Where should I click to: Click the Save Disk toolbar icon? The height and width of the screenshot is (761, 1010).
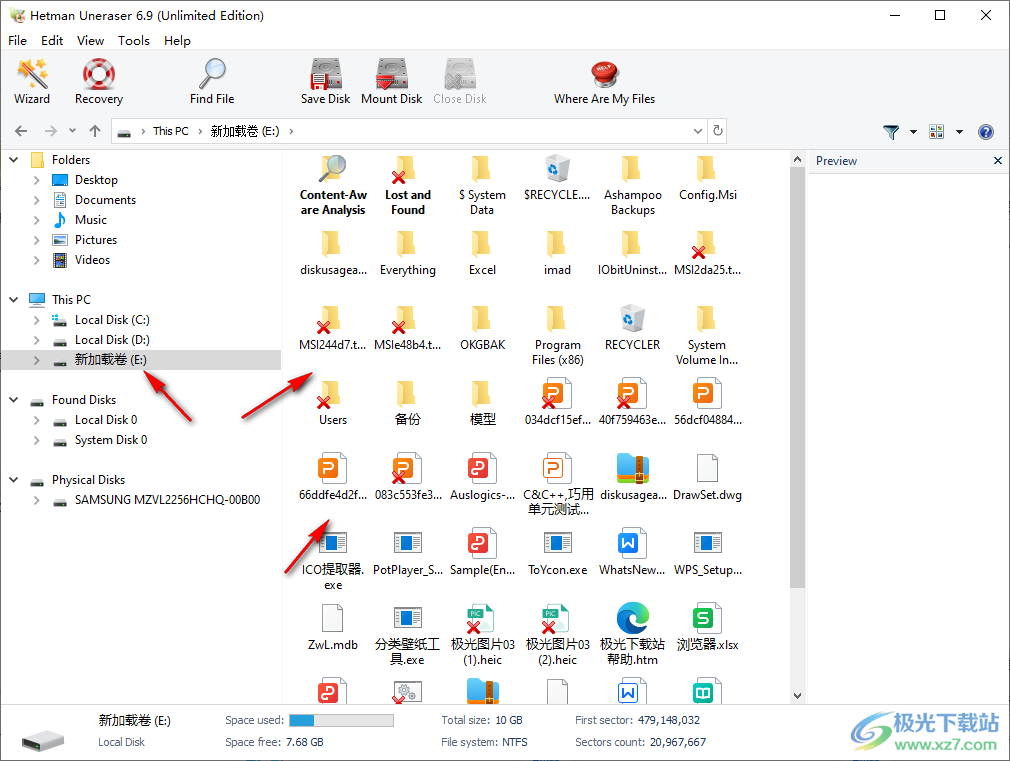pos(326,81)
